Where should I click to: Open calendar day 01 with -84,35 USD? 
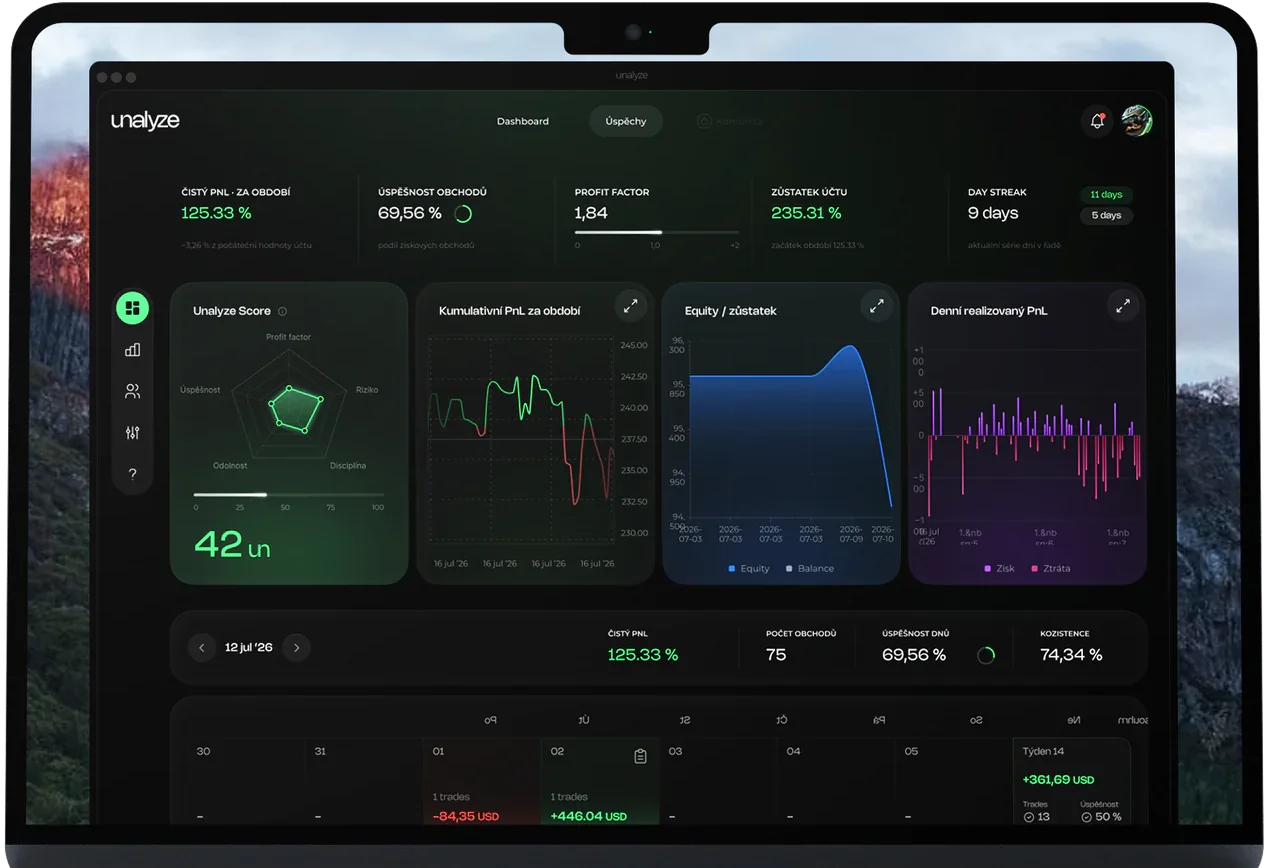pos(481,782)
